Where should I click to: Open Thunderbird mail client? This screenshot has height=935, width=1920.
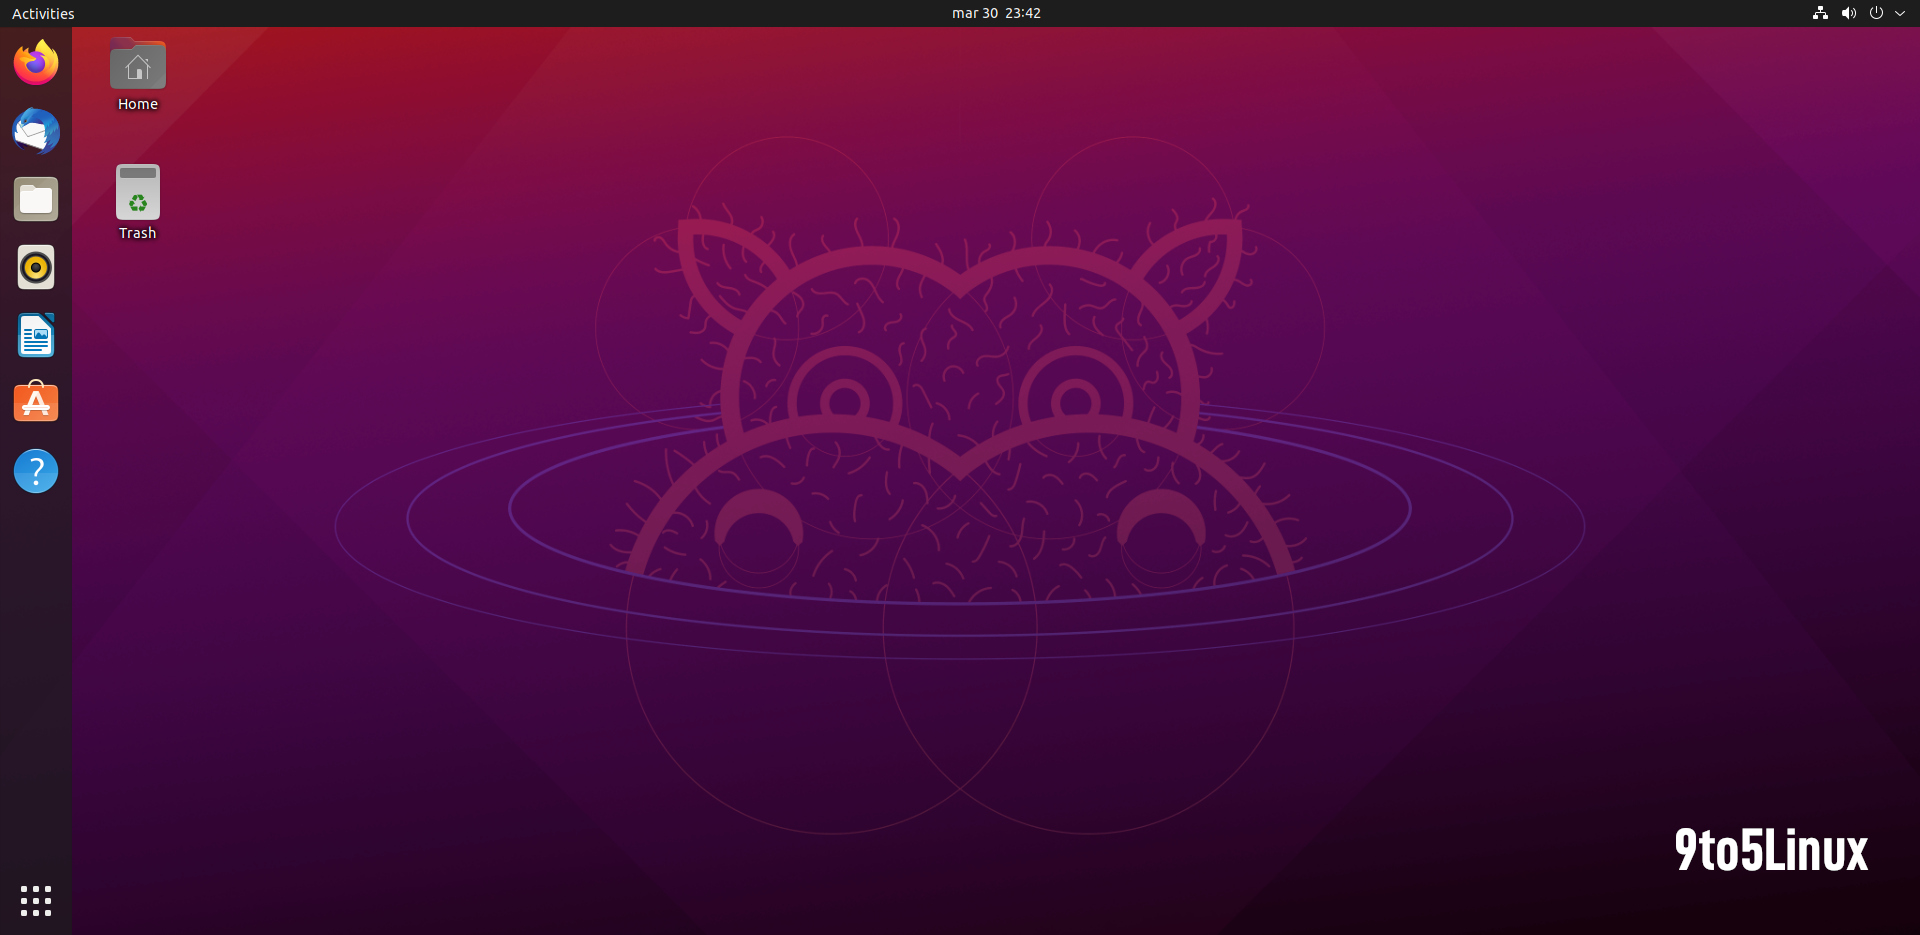(35, 131)
